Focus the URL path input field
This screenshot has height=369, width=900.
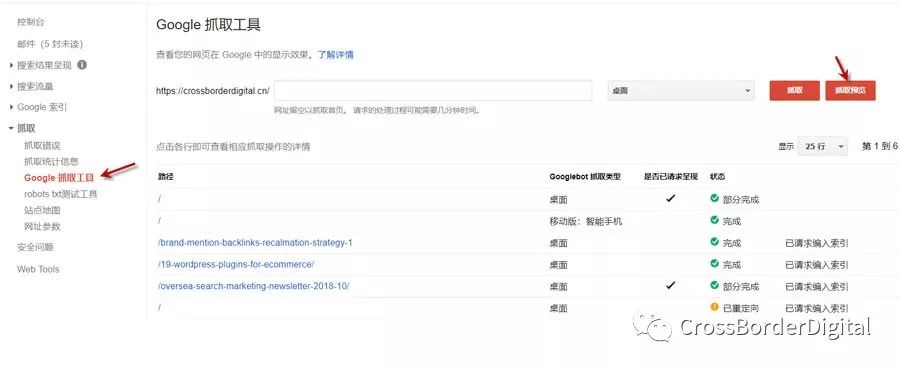433,91
